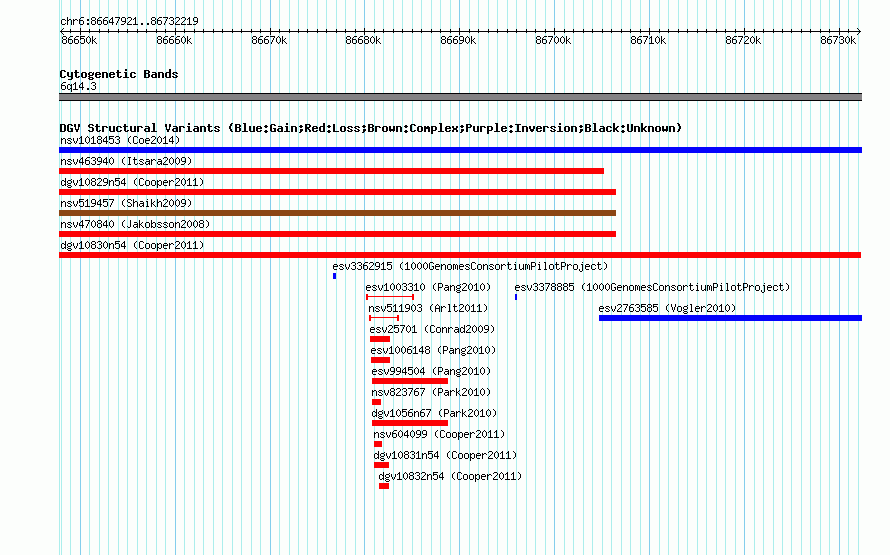
Task: Open esv1003310 (Pang2010) variant label
Action: tap(428, 287)
